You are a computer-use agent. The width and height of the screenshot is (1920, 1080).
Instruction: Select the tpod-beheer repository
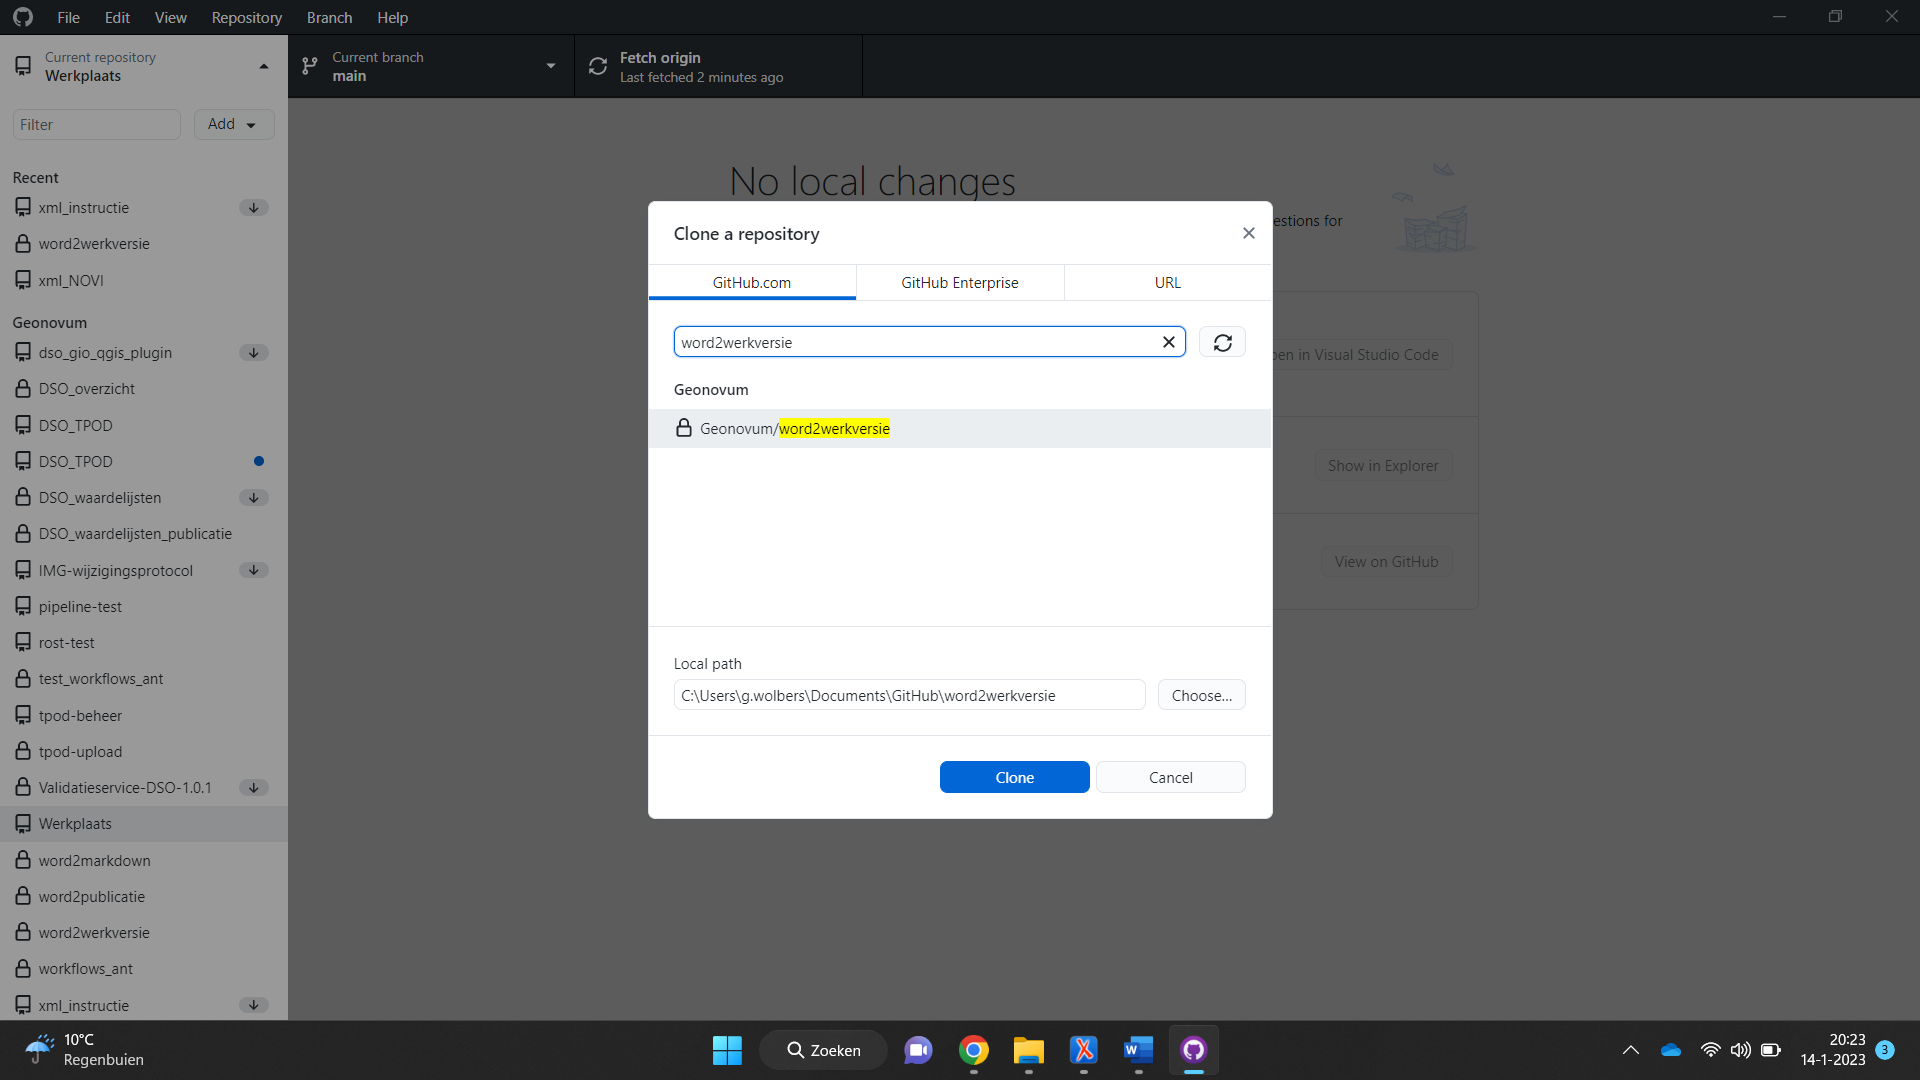tap(144, 716)
